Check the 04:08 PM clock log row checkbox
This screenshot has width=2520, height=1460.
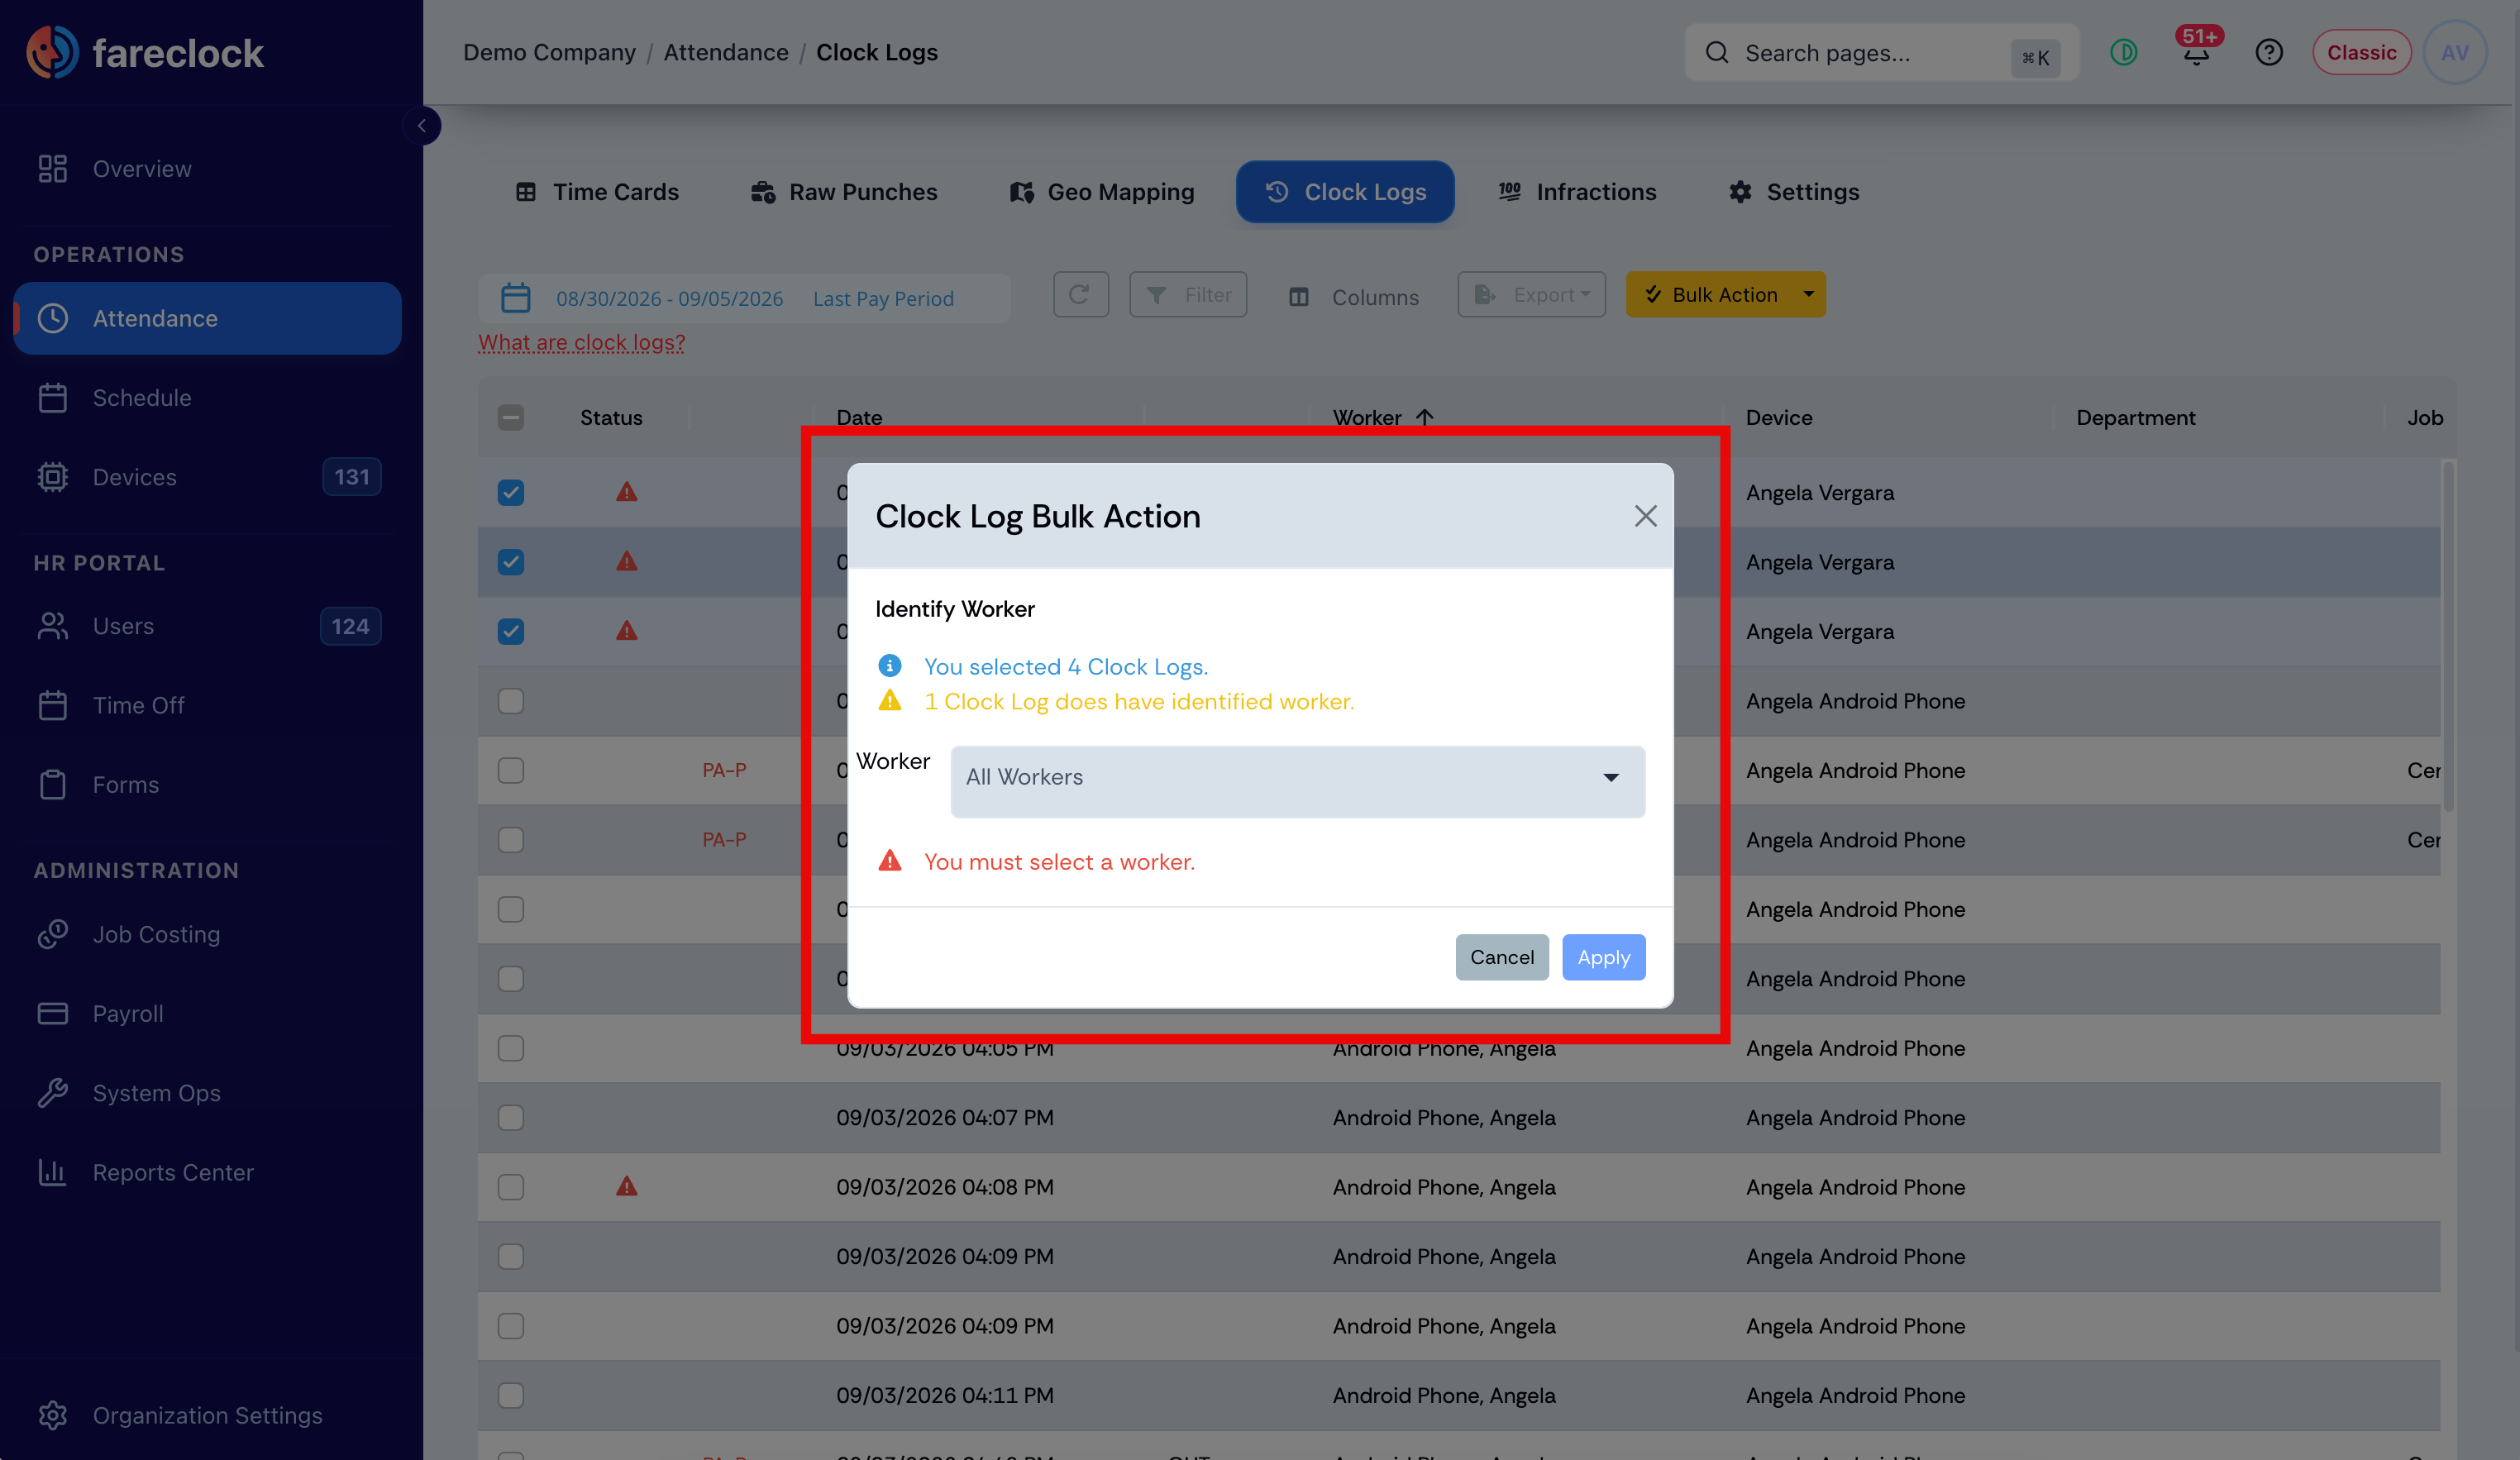[510, 1187]
